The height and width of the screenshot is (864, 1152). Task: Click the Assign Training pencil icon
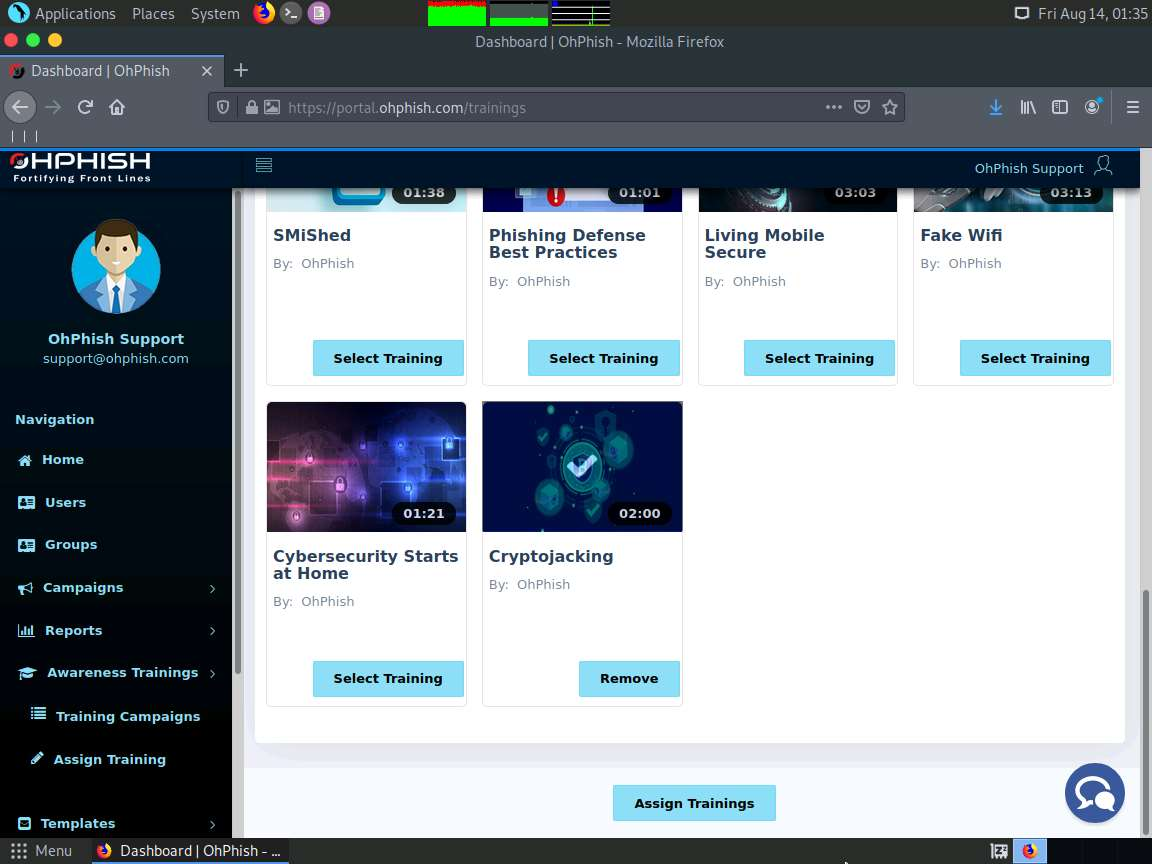pyautogui.click(x=37, y=758)
